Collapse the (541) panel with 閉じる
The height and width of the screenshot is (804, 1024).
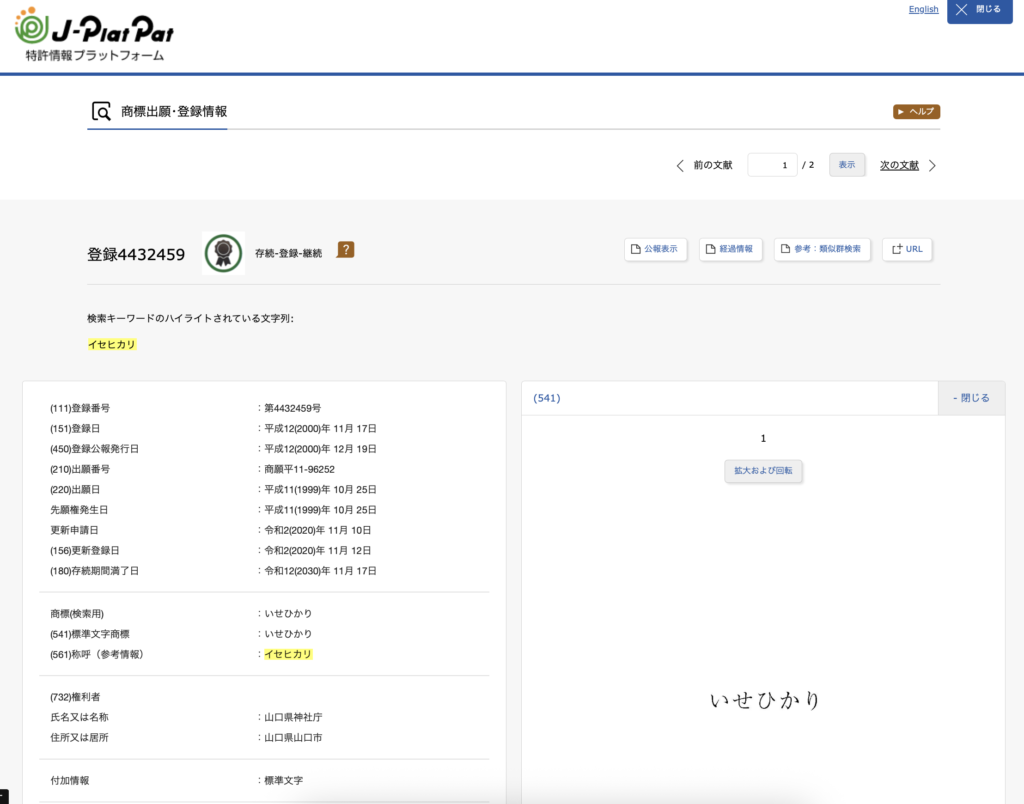(x=971, y=398)
